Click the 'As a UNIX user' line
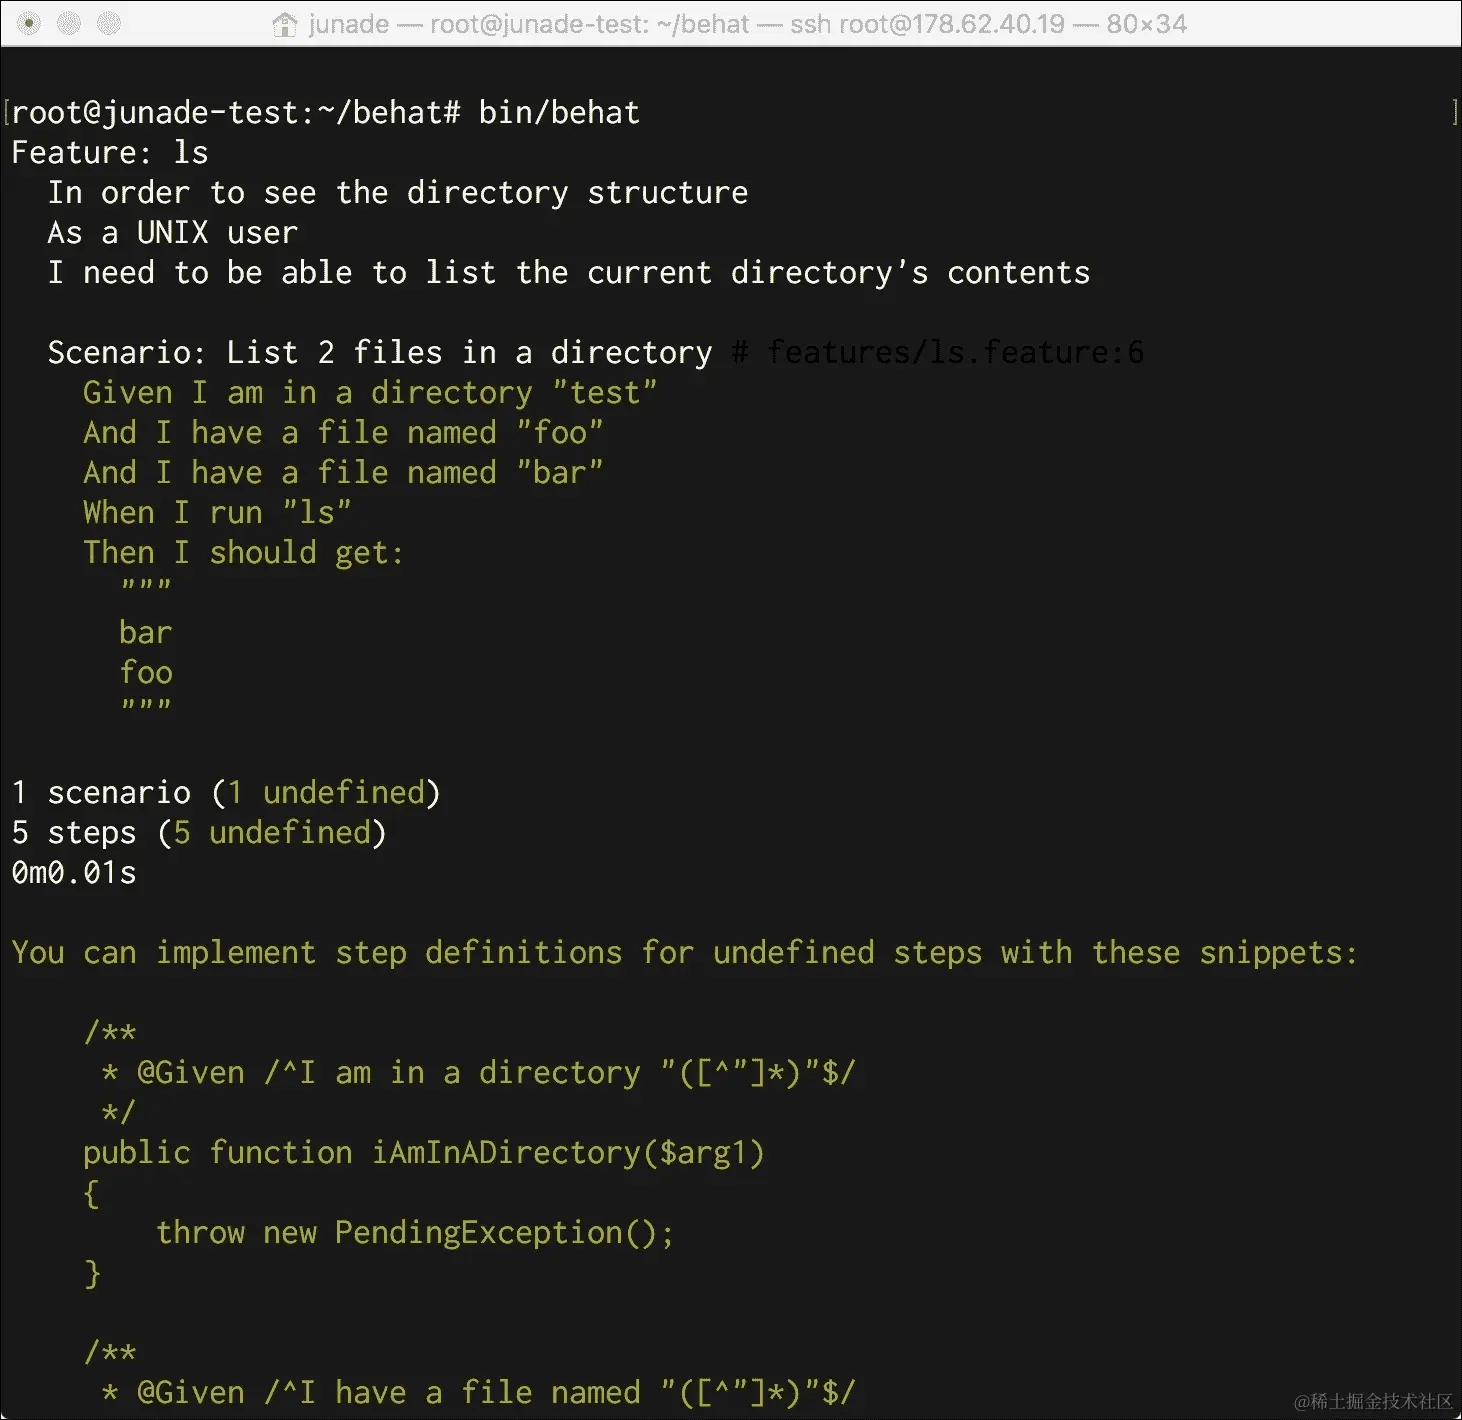Image resolution: width=1462 pixels, height=1420 pixels. (x=173, y=232)
